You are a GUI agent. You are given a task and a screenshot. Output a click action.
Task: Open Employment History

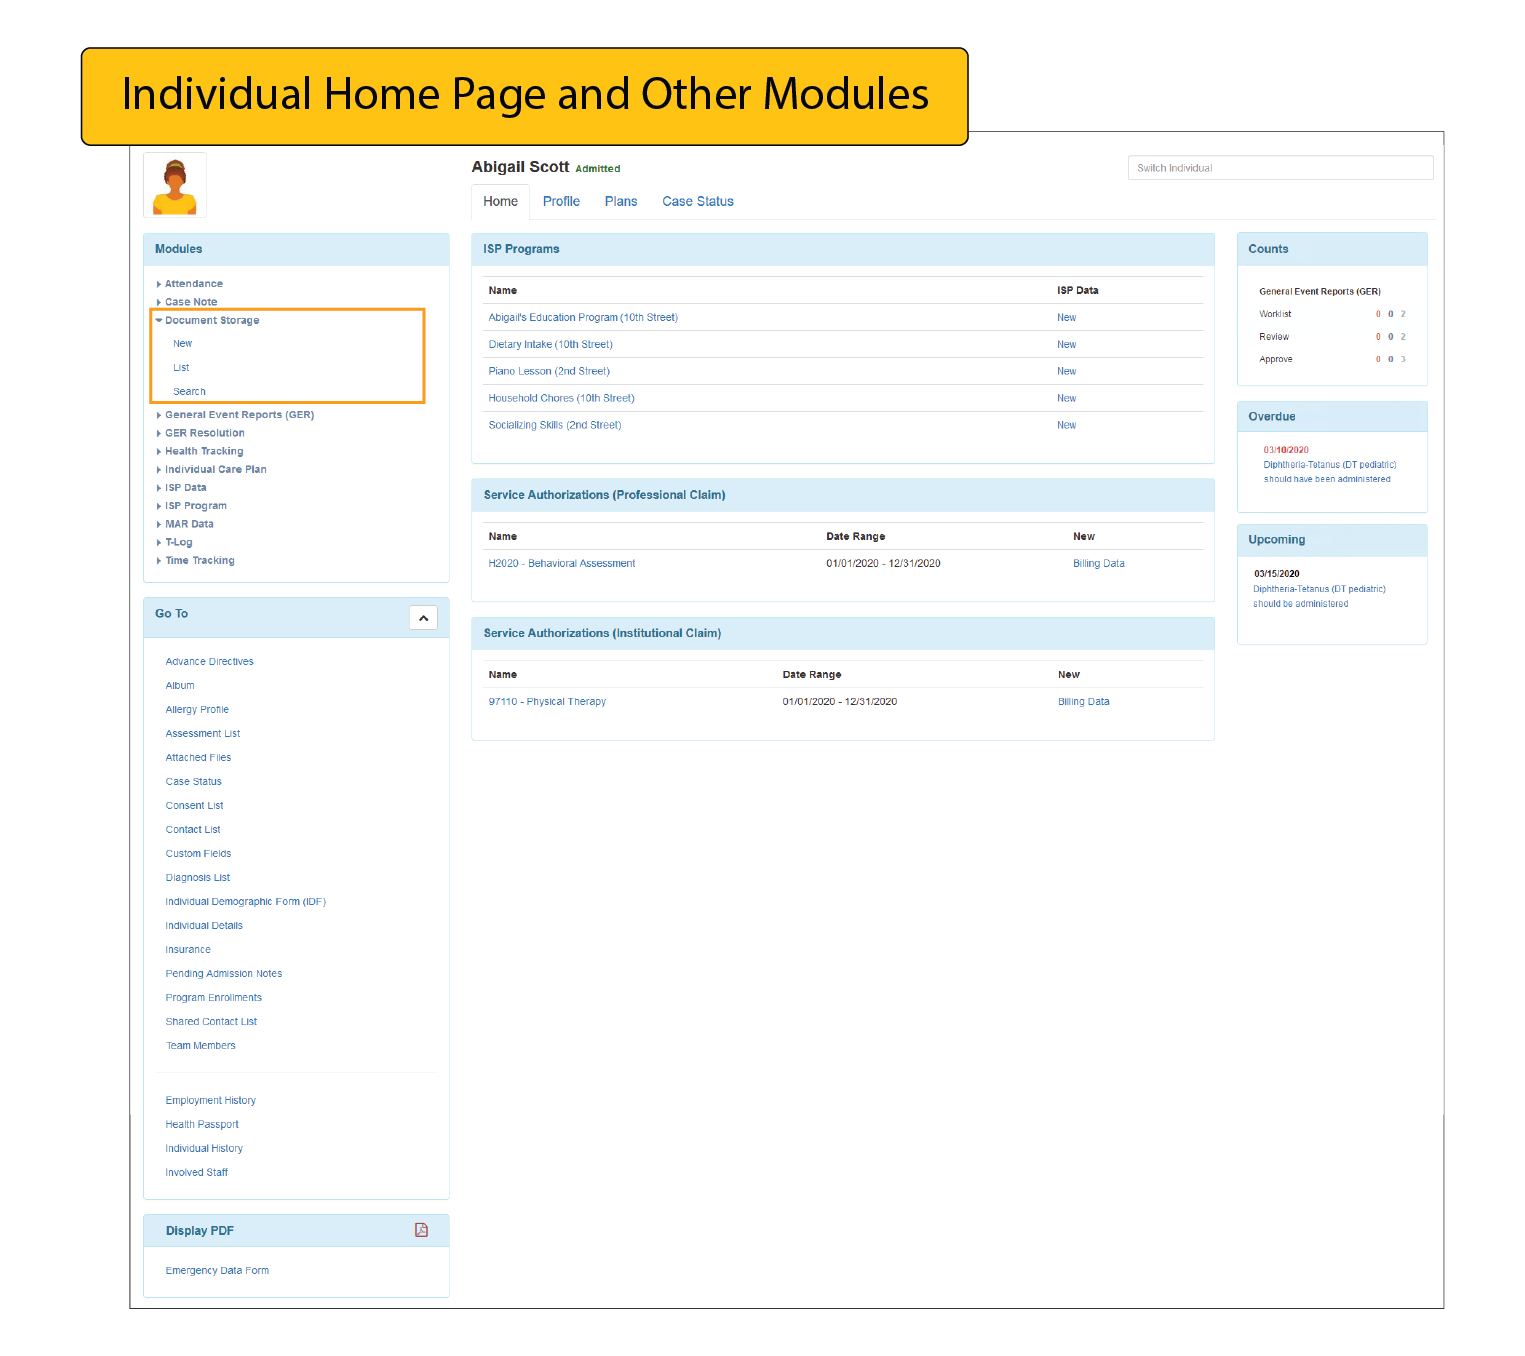(211, 1101)
